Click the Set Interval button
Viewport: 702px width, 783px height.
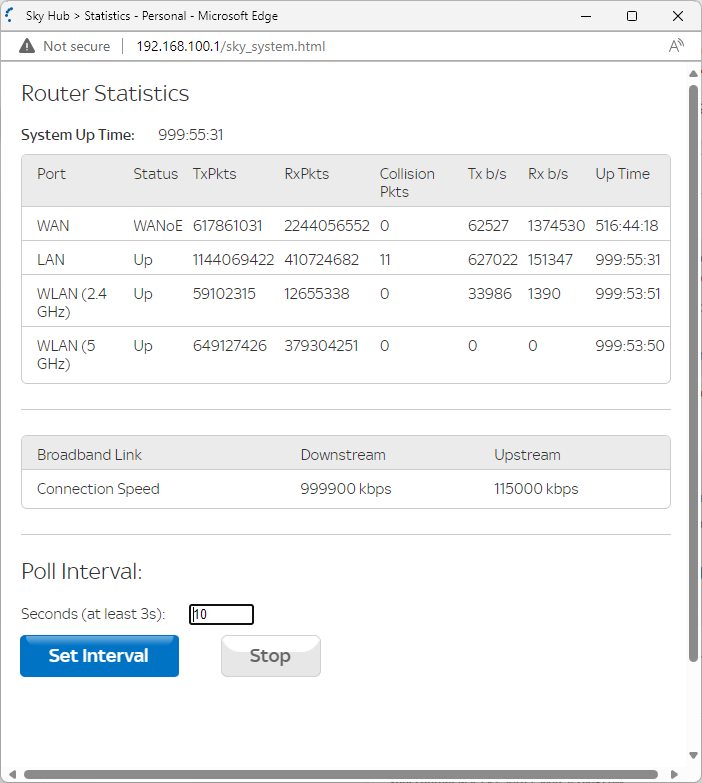(x=99, y=656)
